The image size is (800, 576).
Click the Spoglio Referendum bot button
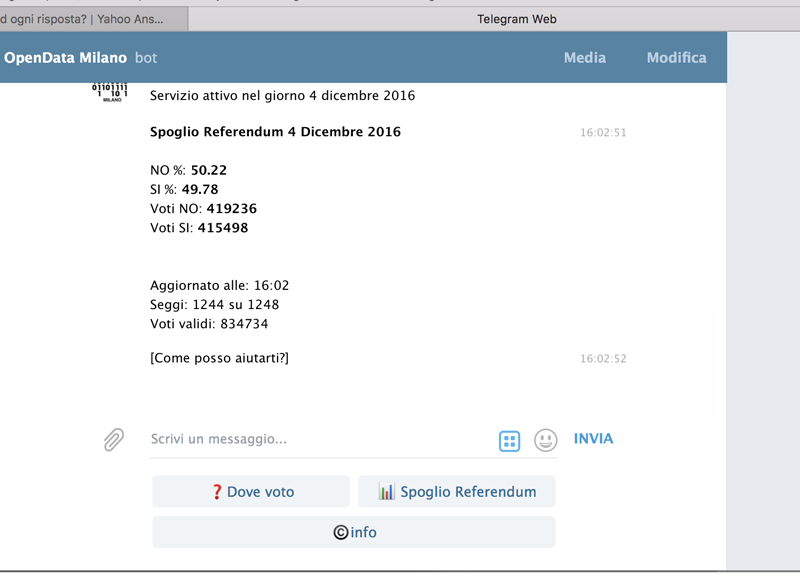(457, 491)
